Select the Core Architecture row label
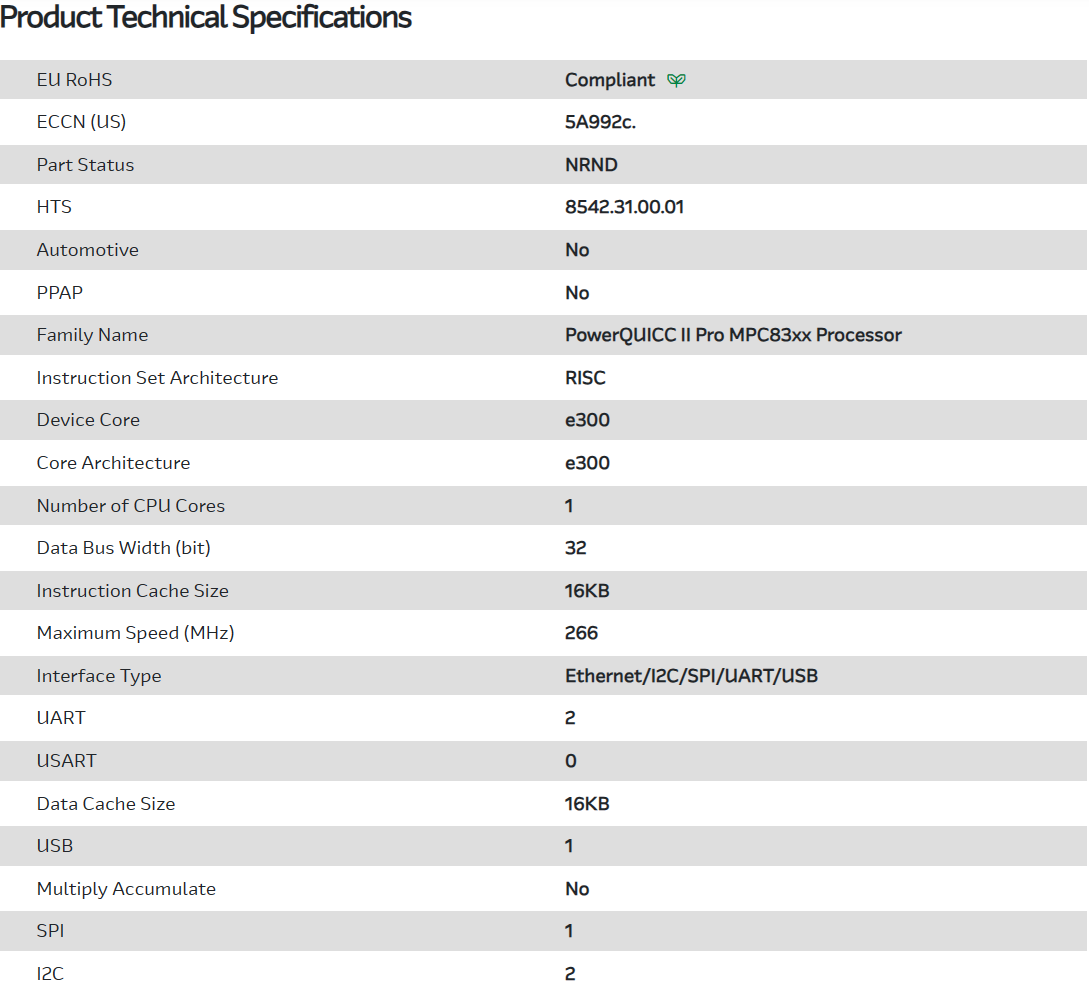This screenshot has height=988, width=1089. [113, 463]
